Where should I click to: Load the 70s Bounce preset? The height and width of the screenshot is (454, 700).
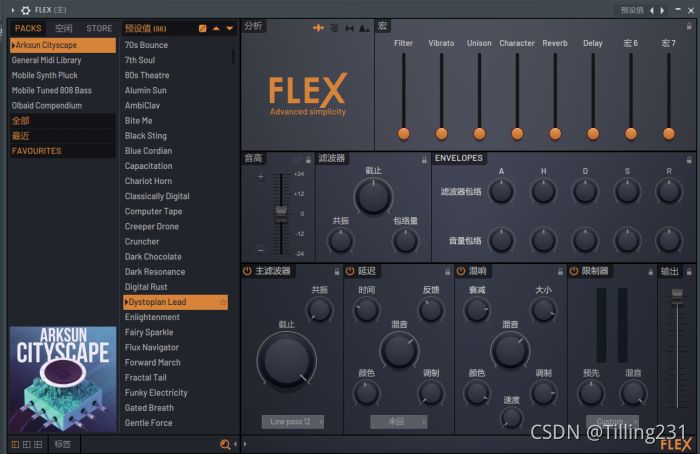(x=176, y=45)
